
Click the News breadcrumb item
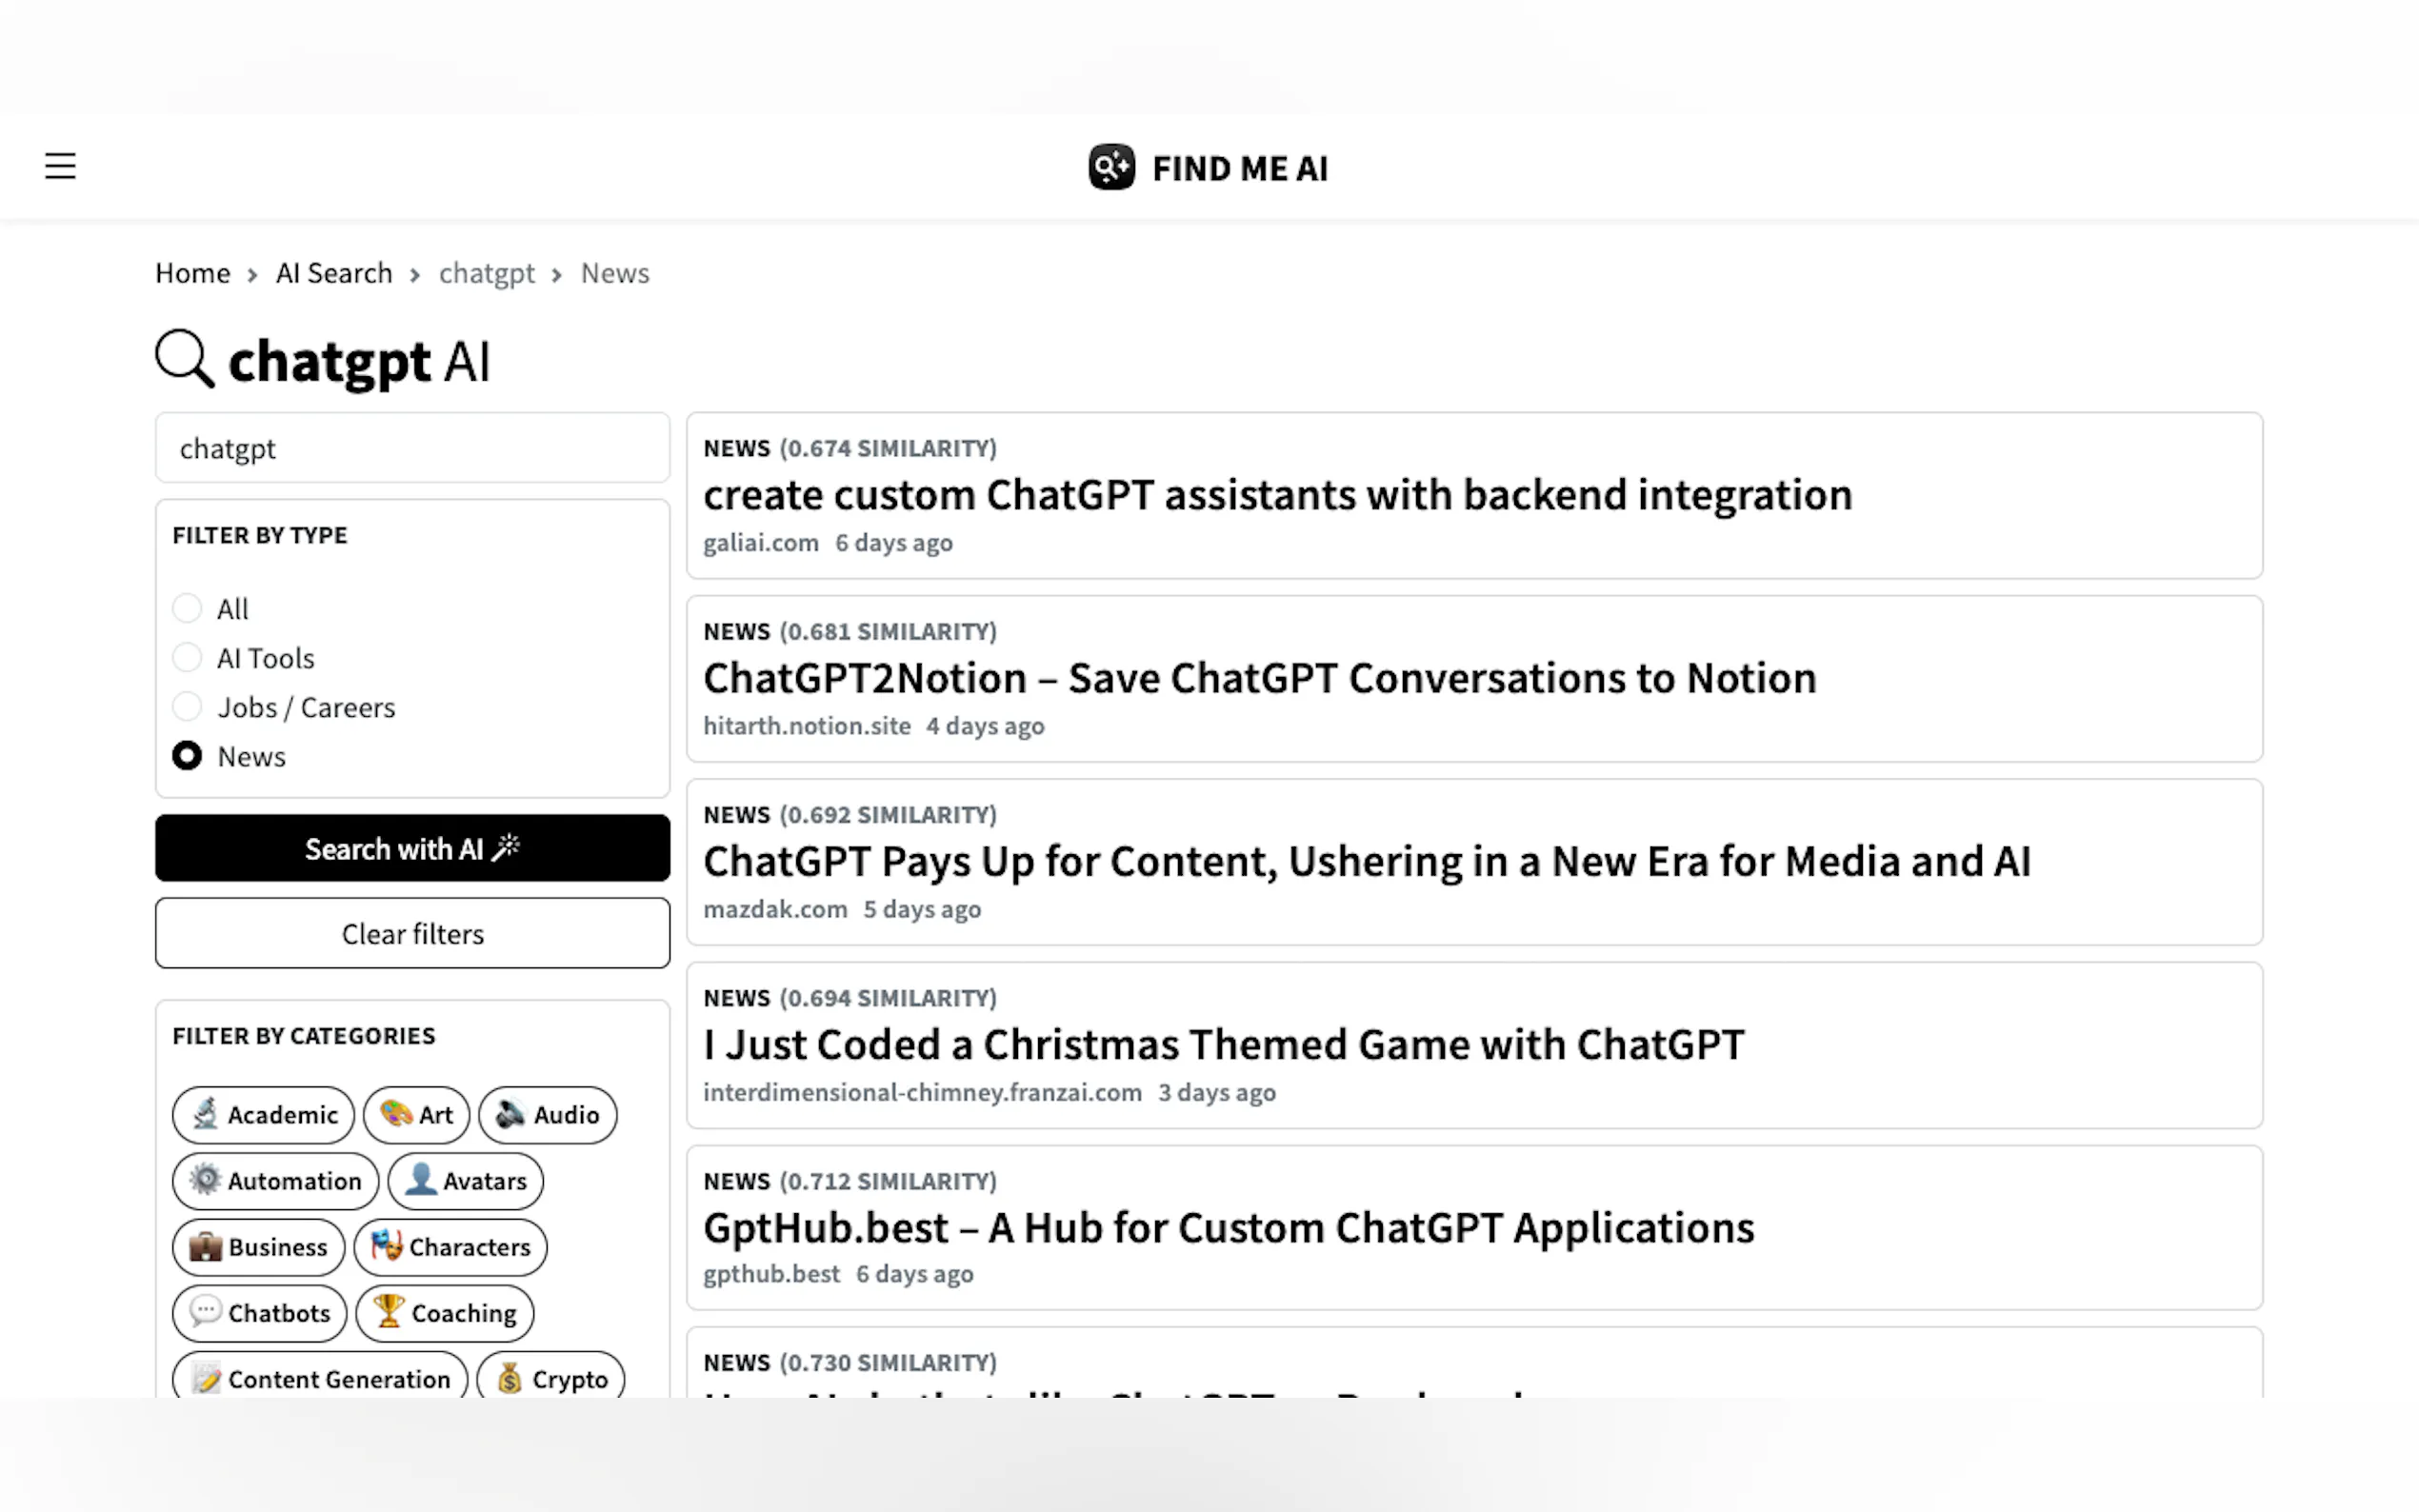tap(615, 273)
